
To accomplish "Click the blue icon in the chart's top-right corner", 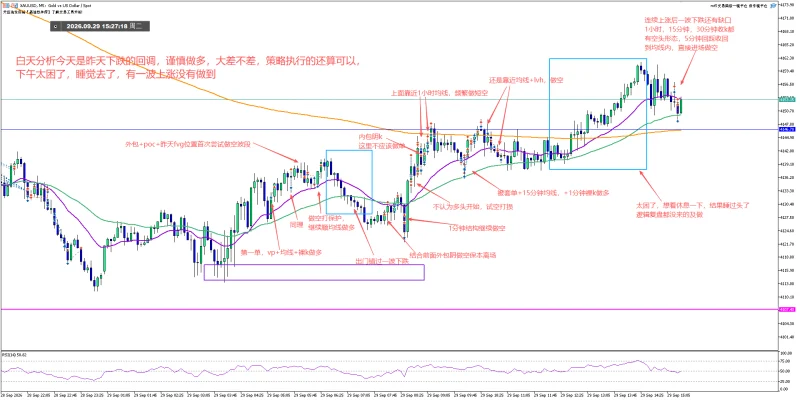I will coord(773,4).
